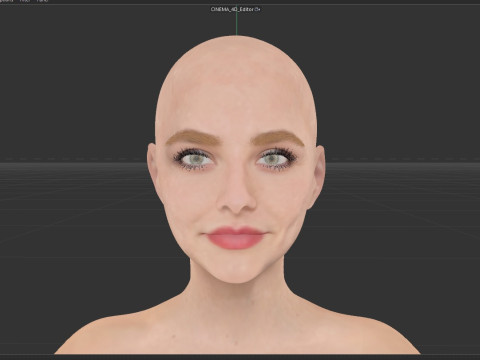Click the CINEMA_4D_Editor camera label
The width and height of the screenshot is (480, 360).
click(x=235, y=9)
